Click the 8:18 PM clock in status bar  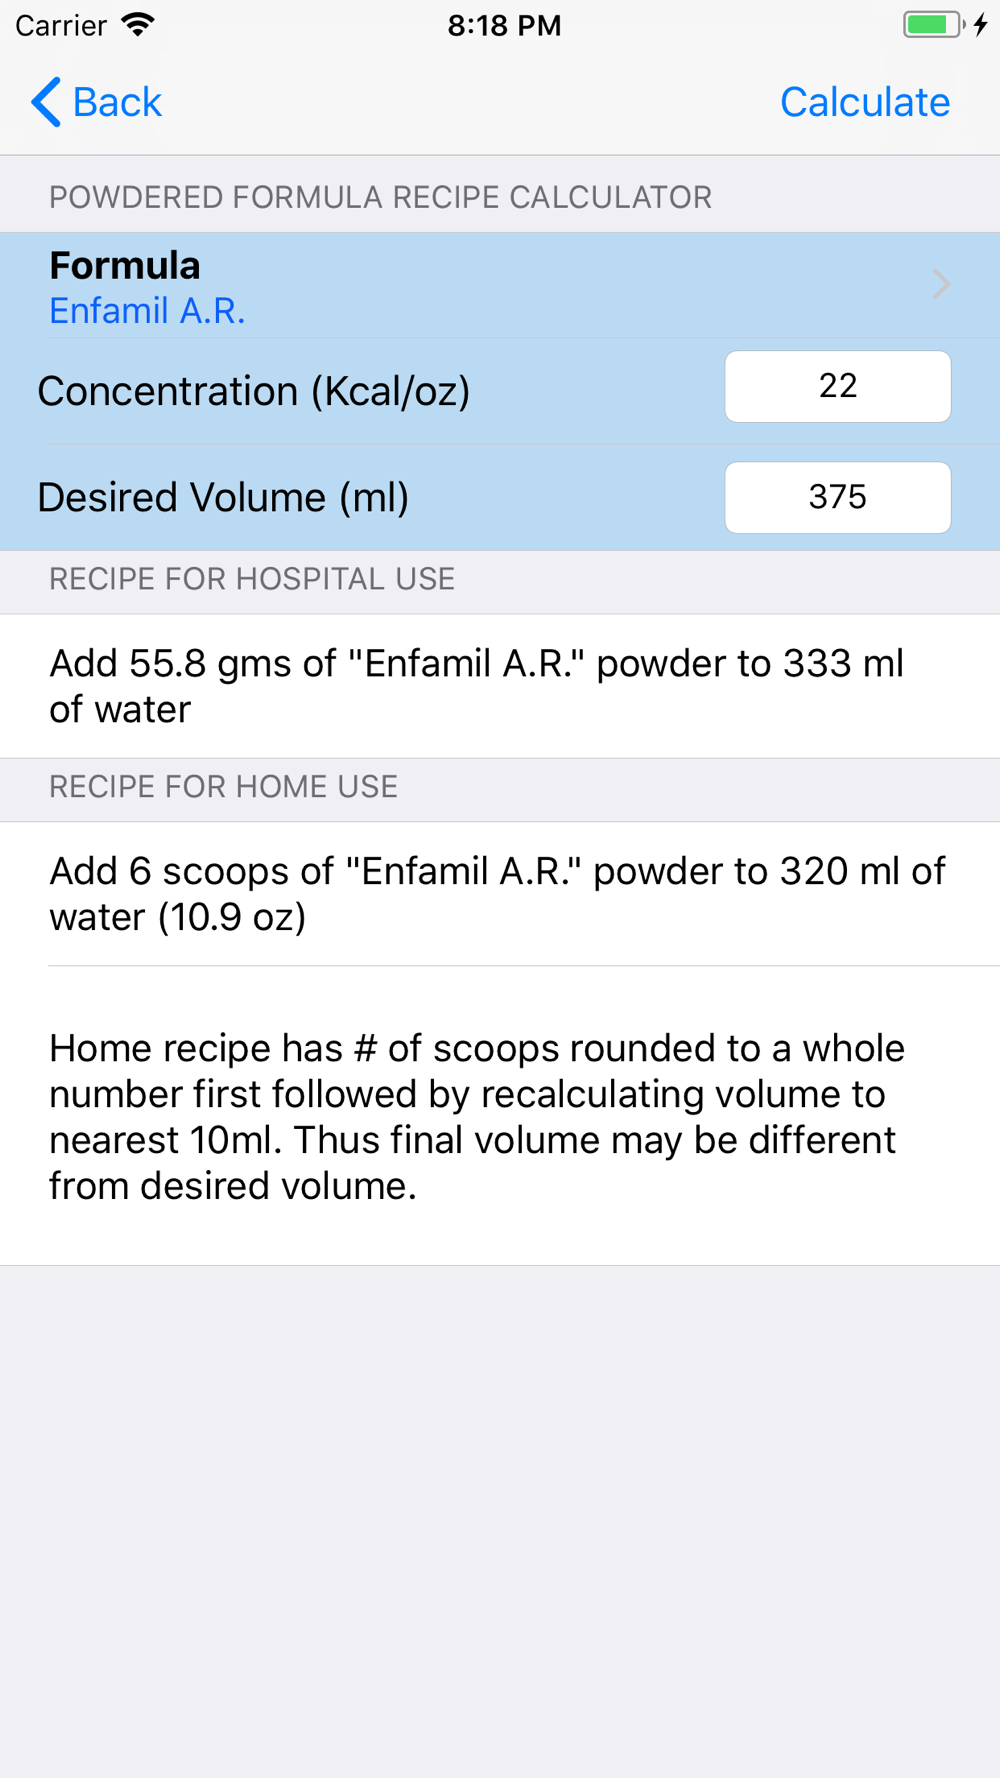pyautogui.click(x=504, y=25)
